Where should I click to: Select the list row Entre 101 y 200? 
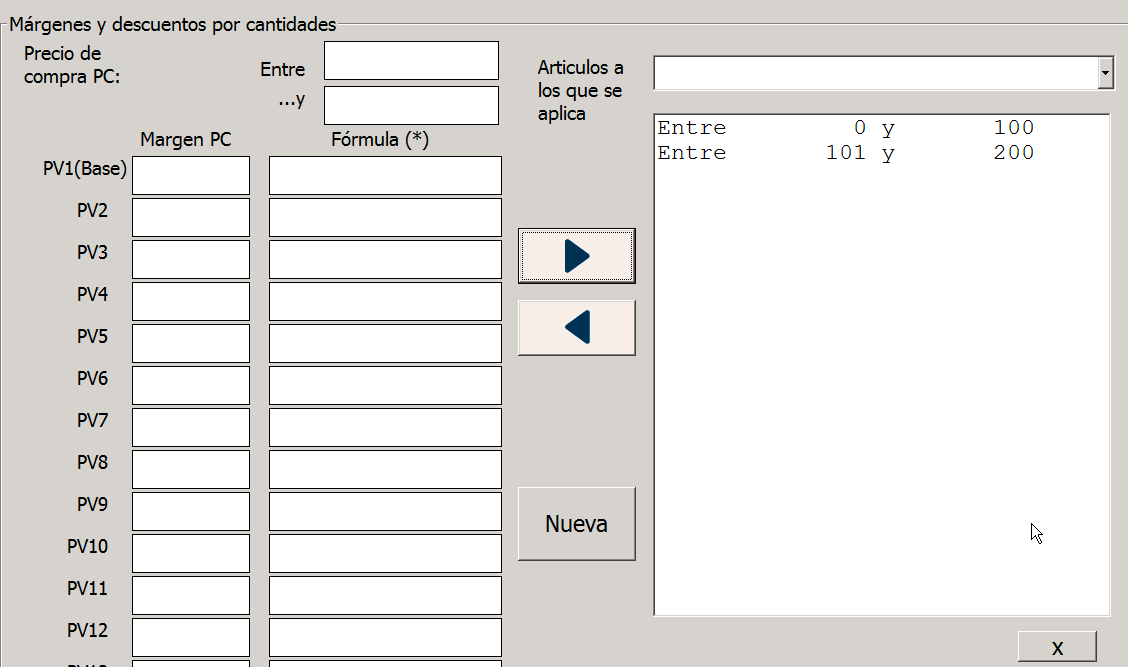pos(845,153)
